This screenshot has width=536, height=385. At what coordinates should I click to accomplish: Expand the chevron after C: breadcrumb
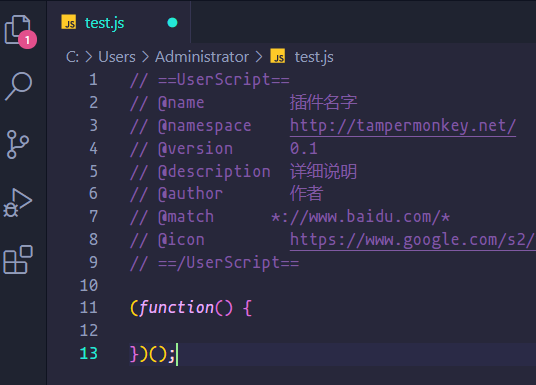click(x=89, y=57)
